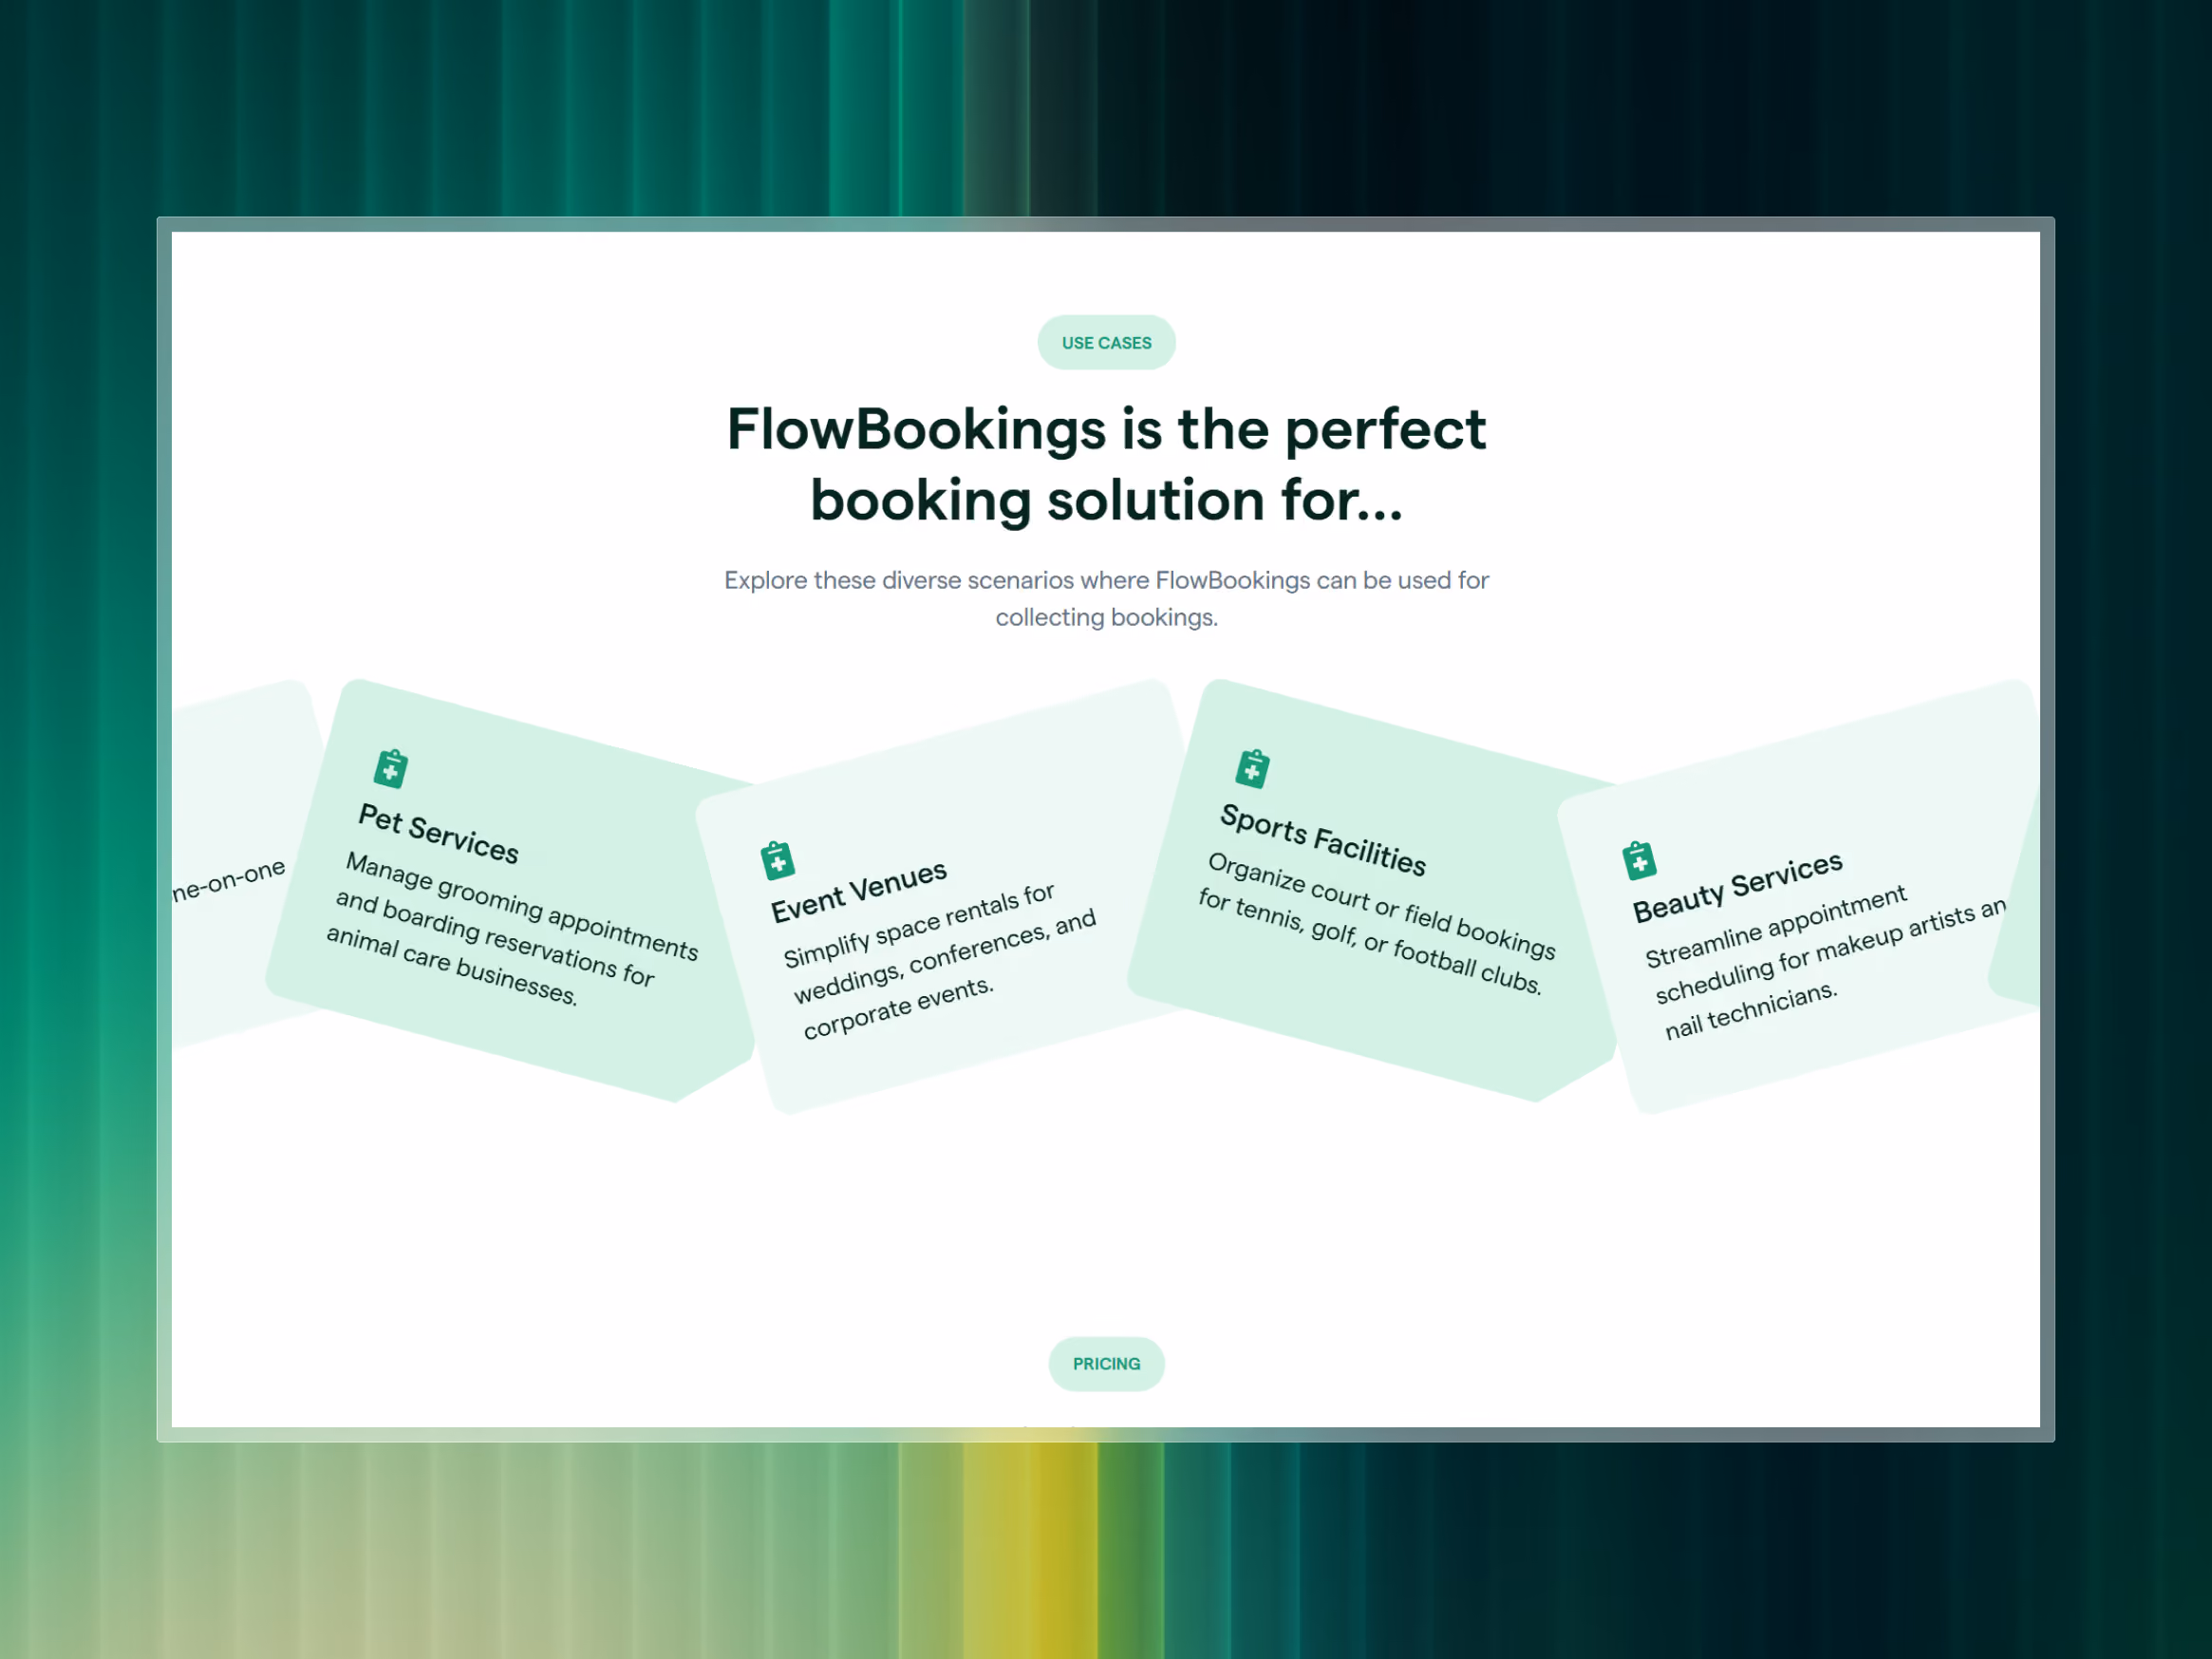2212x1659 pixels.
Task: Click the Beauty Services clipboard icon
Action: pyautogui.click(x=1639, y=860)
